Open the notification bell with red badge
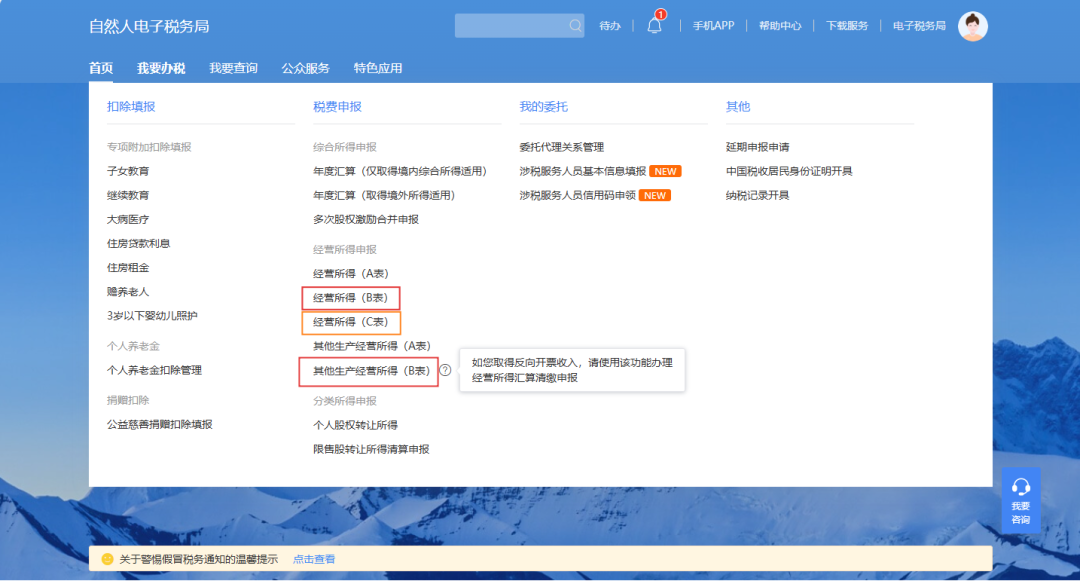This screenshot has width=1080, height=581. click(655, 25)
